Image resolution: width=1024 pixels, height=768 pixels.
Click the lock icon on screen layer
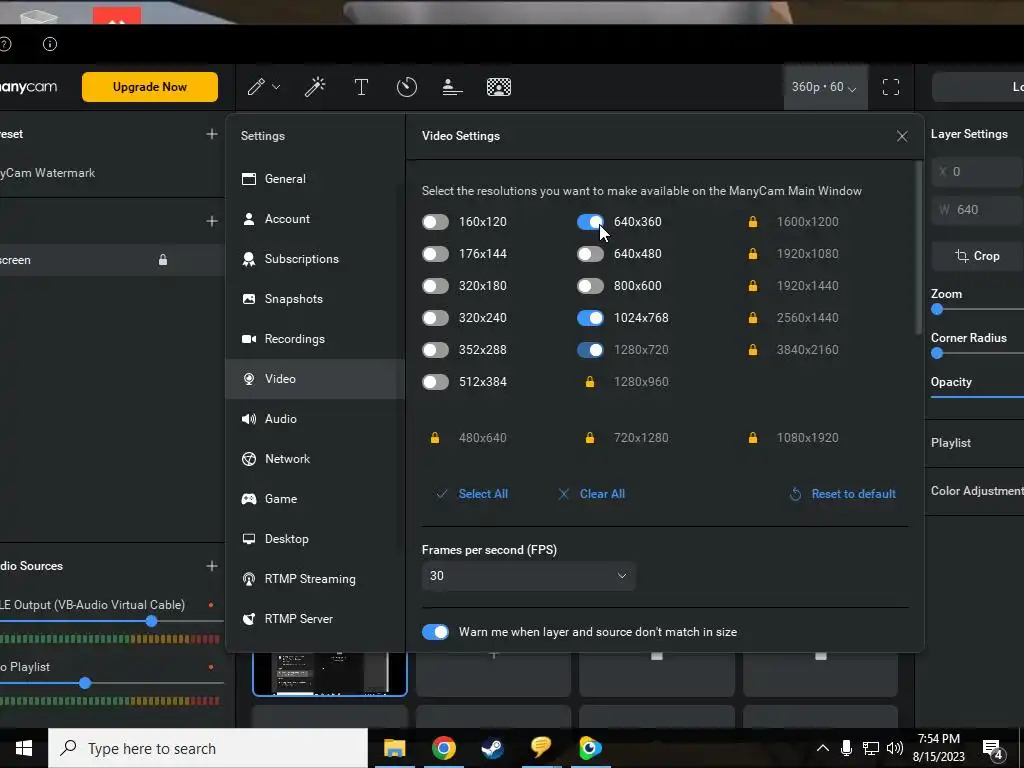(x=163, y=260)
